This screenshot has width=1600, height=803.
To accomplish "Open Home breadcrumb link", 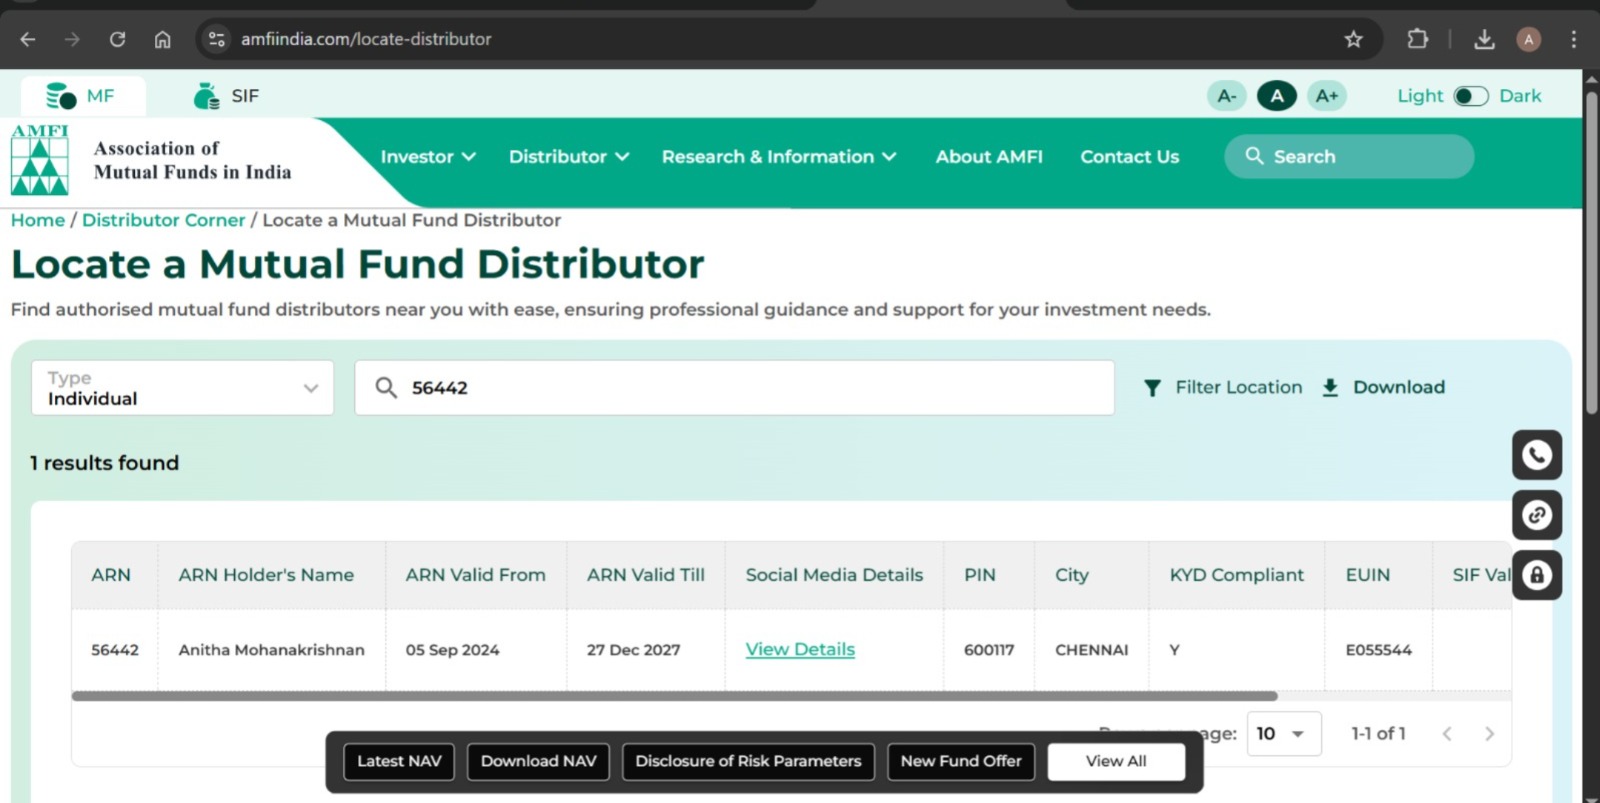I will click(x=38, y=220).
